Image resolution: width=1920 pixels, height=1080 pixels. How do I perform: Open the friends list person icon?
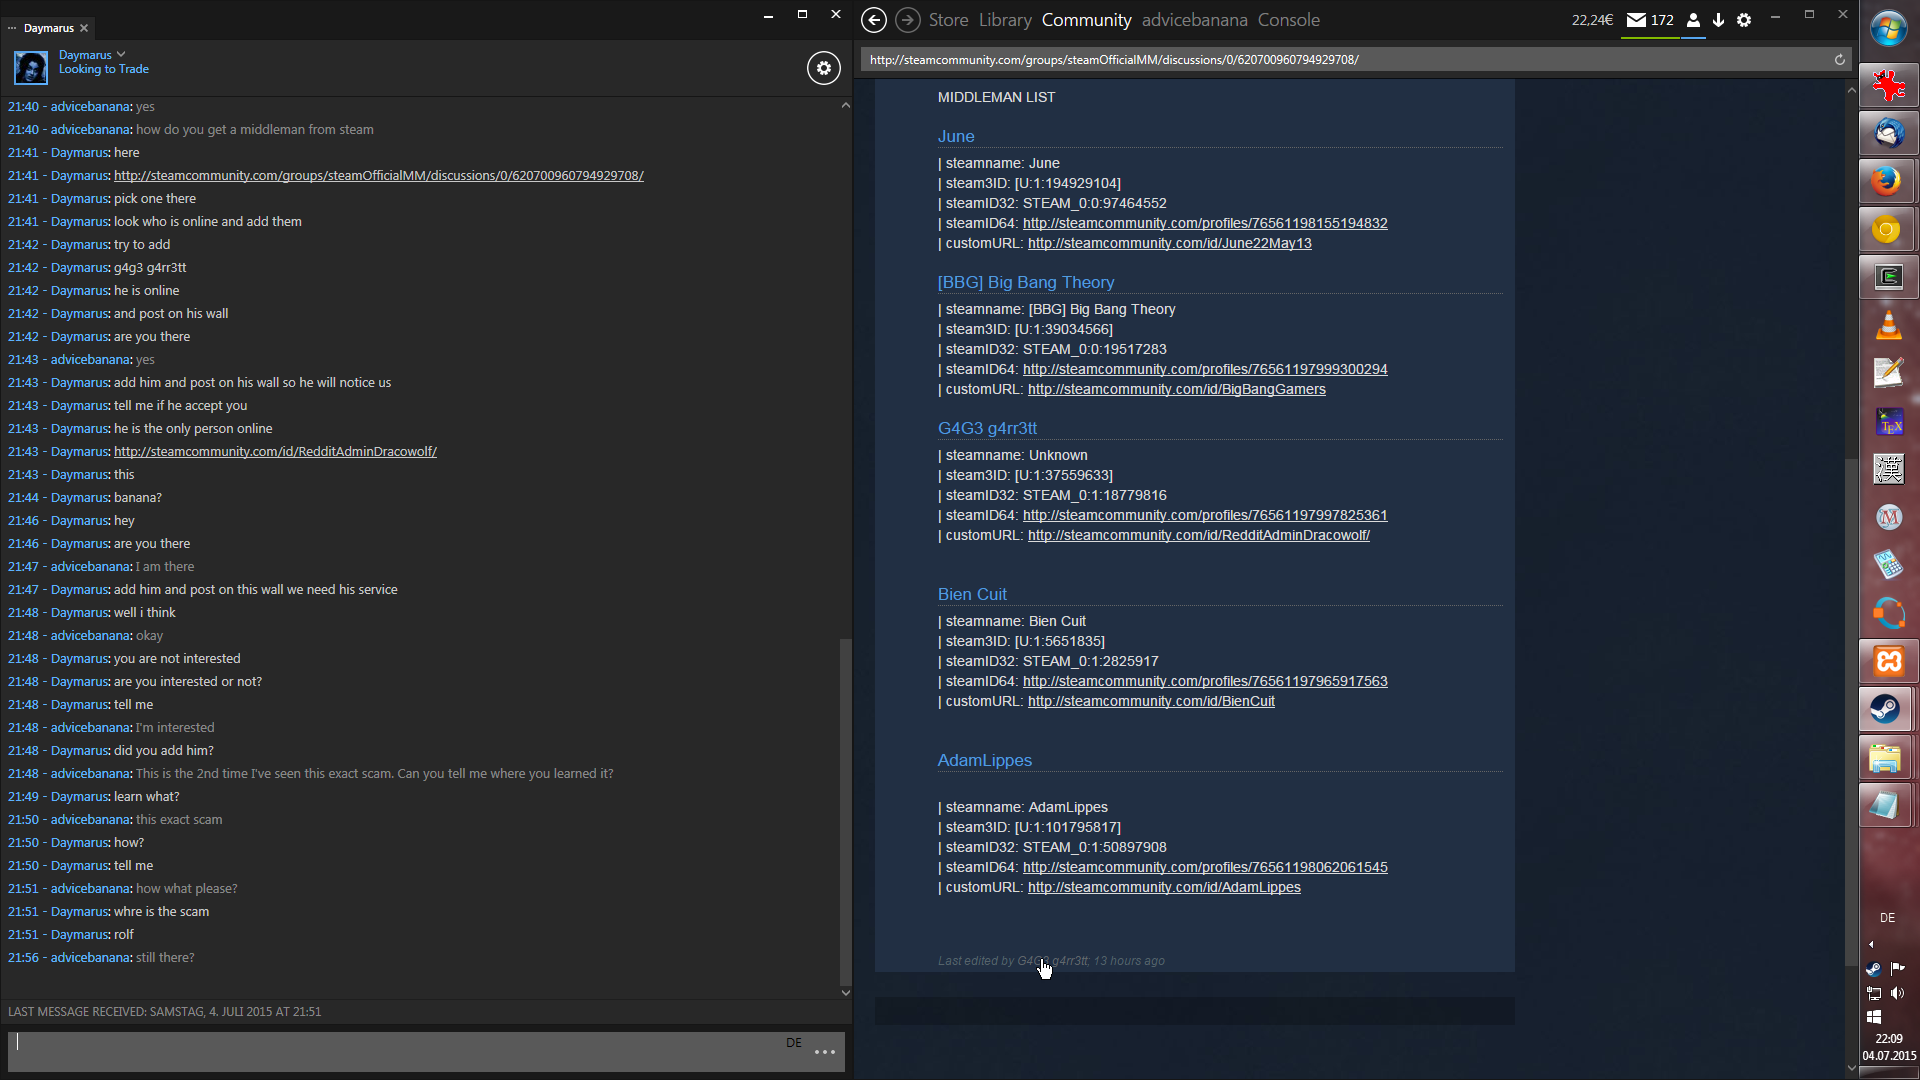[x=1693, y=20]
